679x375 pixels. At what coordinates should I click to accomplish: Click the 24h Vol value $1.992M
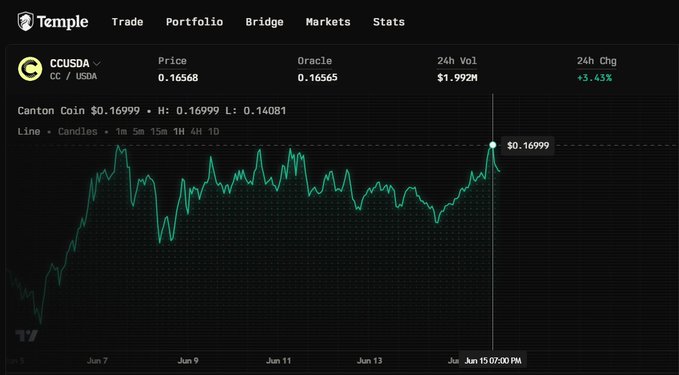[457, 78]
